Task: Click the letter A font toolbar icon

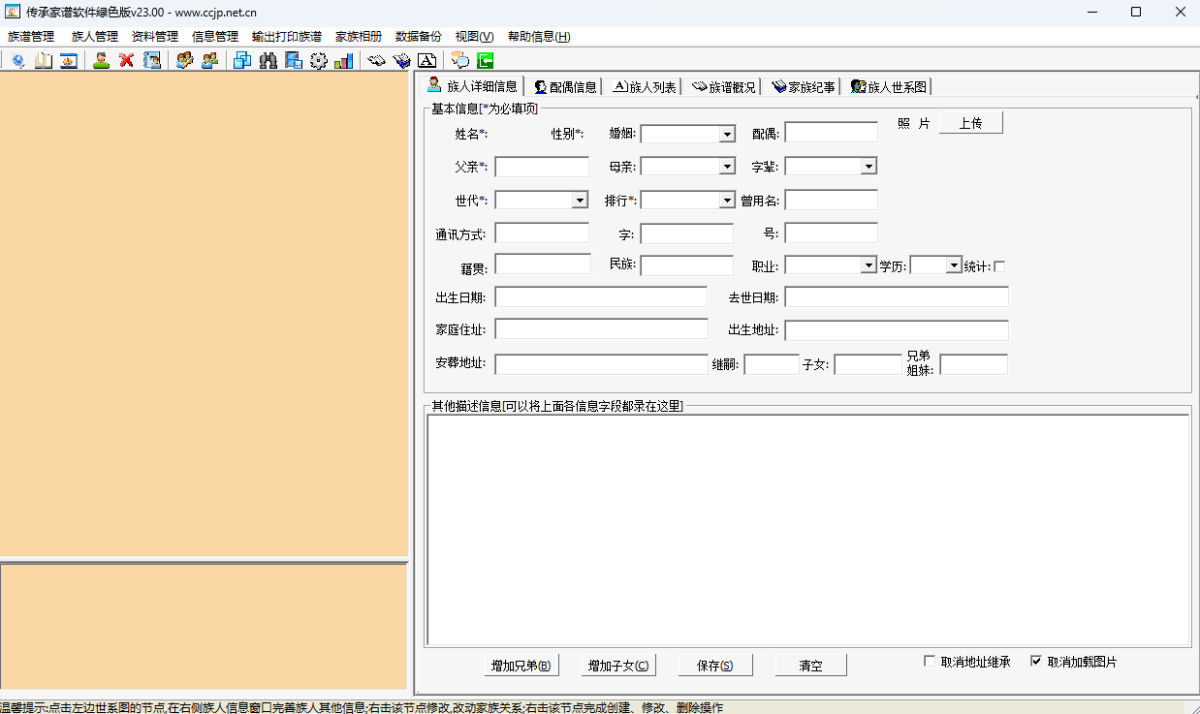Action: tap(427, 61)
